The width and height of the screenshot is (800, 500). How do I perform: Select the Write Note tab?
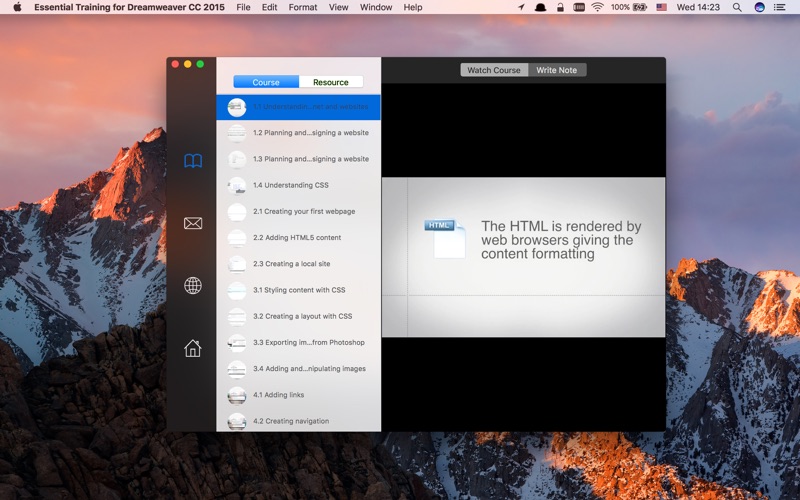pos(557,70)
